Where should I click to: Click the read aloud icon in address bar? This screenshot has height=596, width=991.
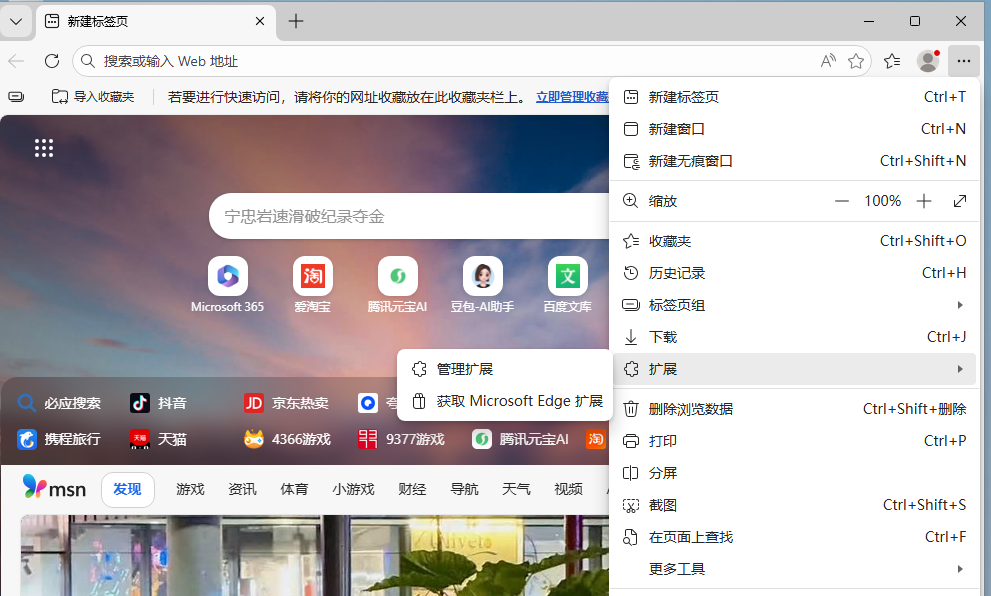828,61
